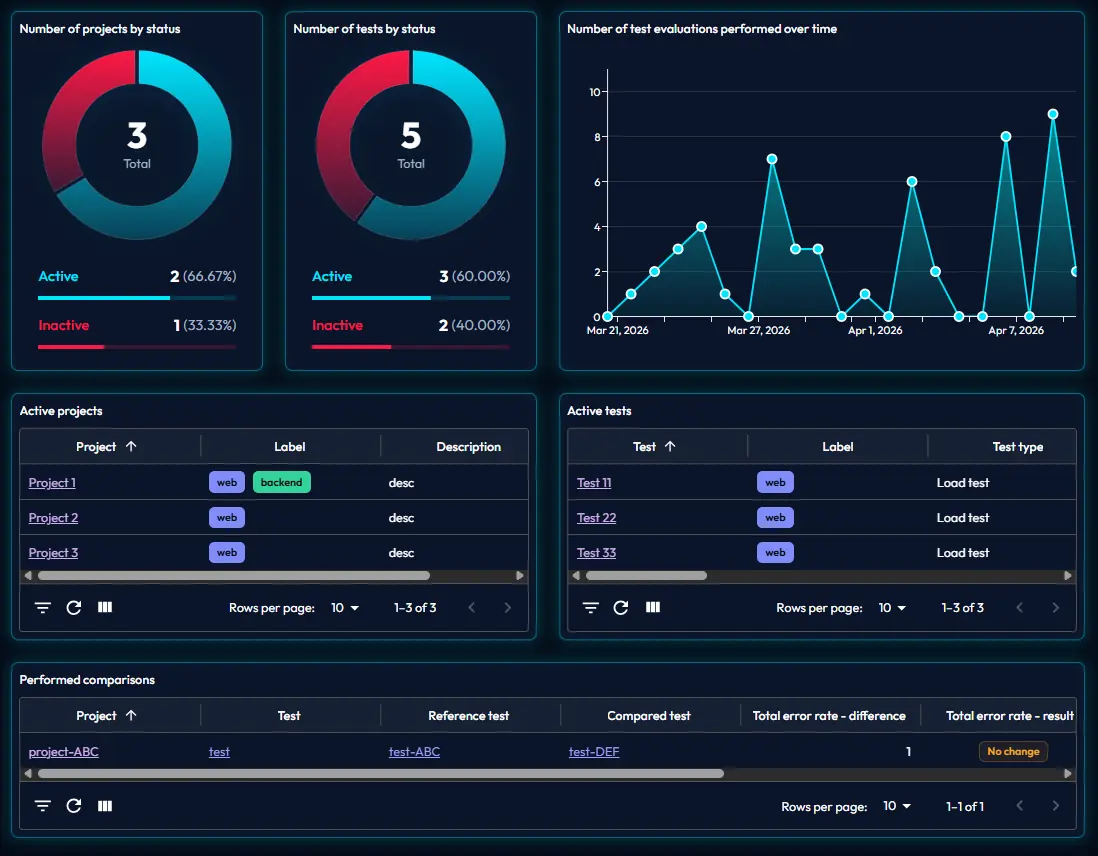Click sort arrow beside Active projects Project column
This screenshot has width=1098, height=856.
point(131,446)
